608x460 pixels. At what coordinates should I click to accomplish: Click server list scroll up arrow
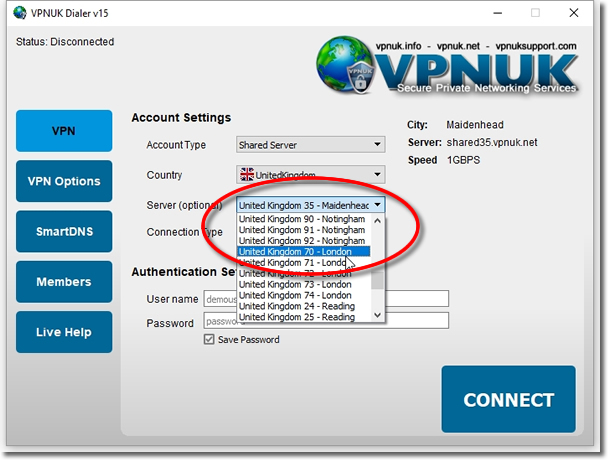click(377, 221)
